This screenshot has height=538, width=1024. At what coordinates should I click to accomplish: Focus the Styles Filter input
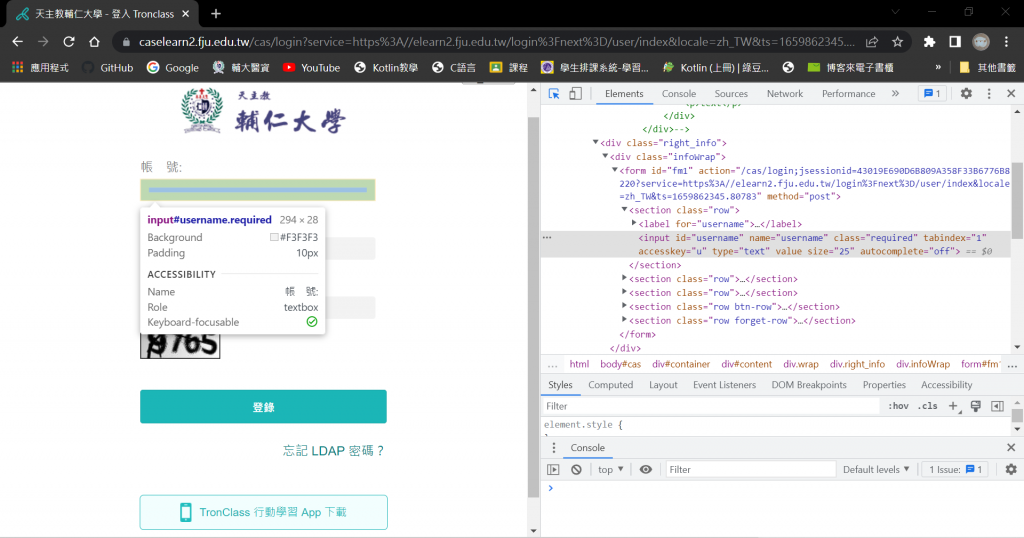click(711, 406)
